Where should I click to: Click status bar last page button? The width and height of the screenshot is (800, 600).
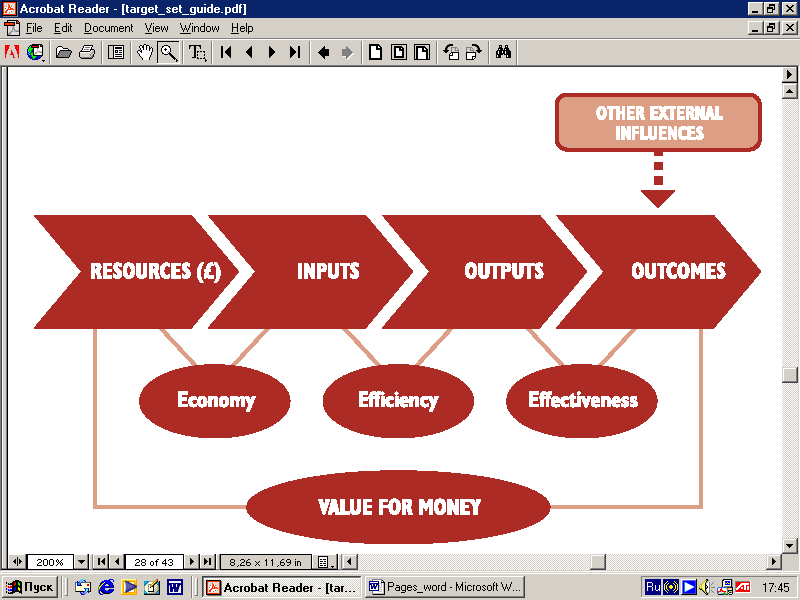coord(207,562)
